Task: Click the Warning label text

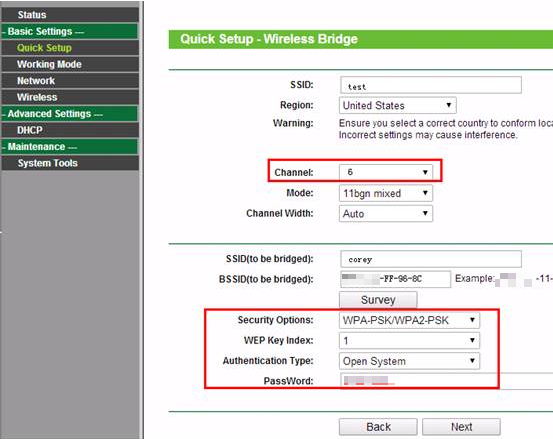Action: click(293, 123)
